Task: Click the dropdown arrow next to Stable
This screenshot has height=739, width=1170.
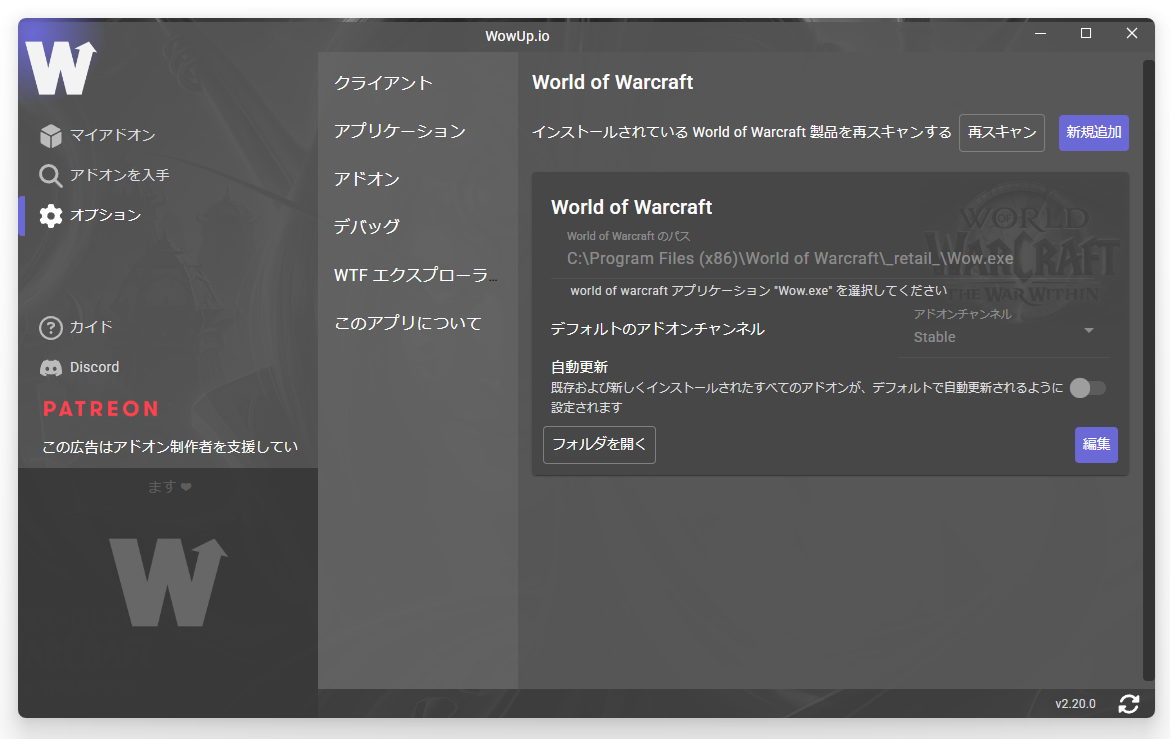Action: coord(1089,331)
